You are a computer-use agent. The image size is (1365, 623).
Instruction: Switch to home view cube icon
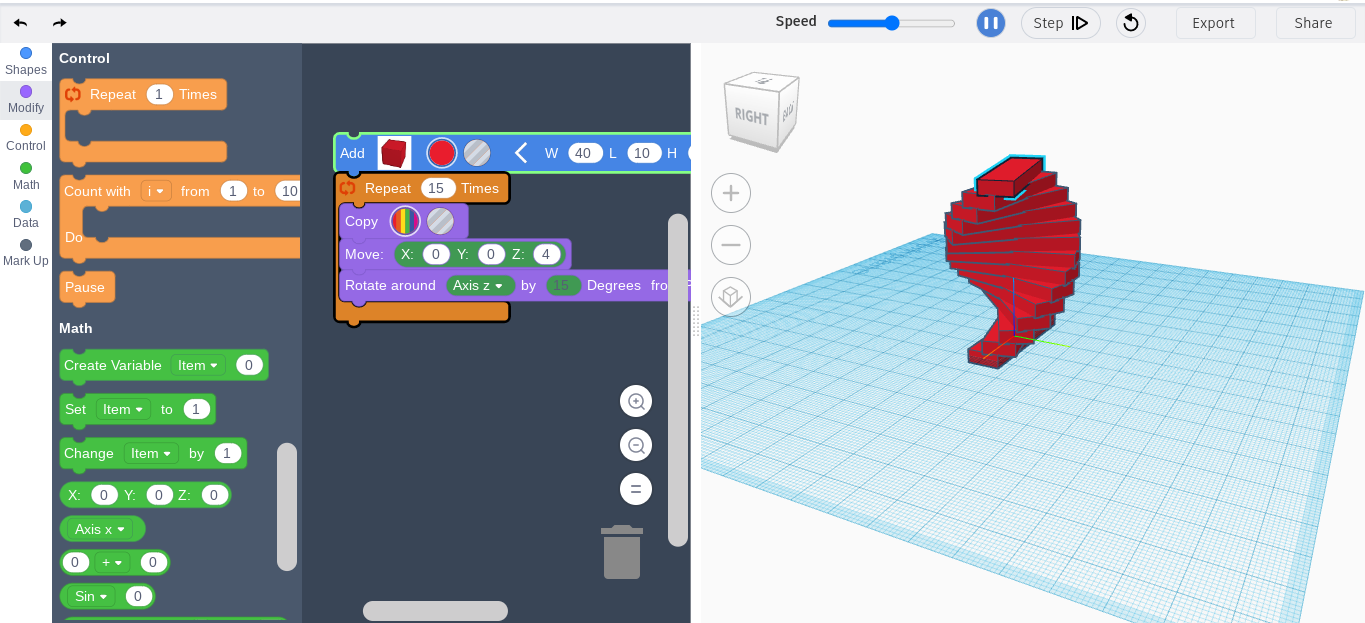point(731,296)
